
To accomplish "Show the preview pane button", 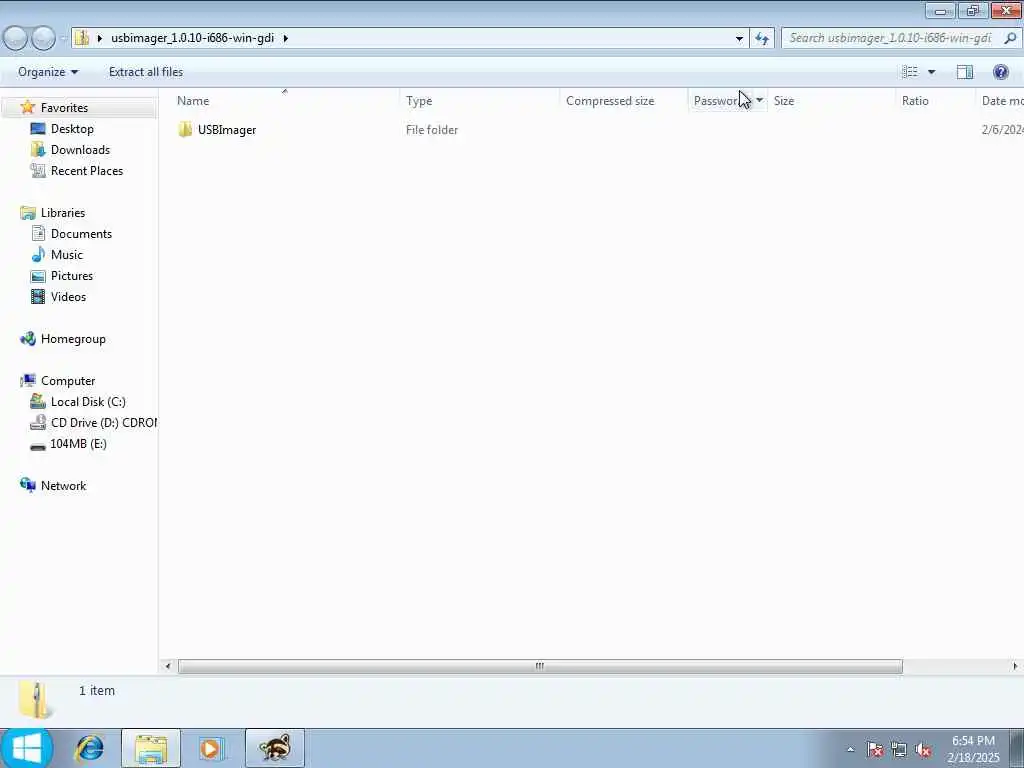I will pyautogui.click(x=965, y=72).
